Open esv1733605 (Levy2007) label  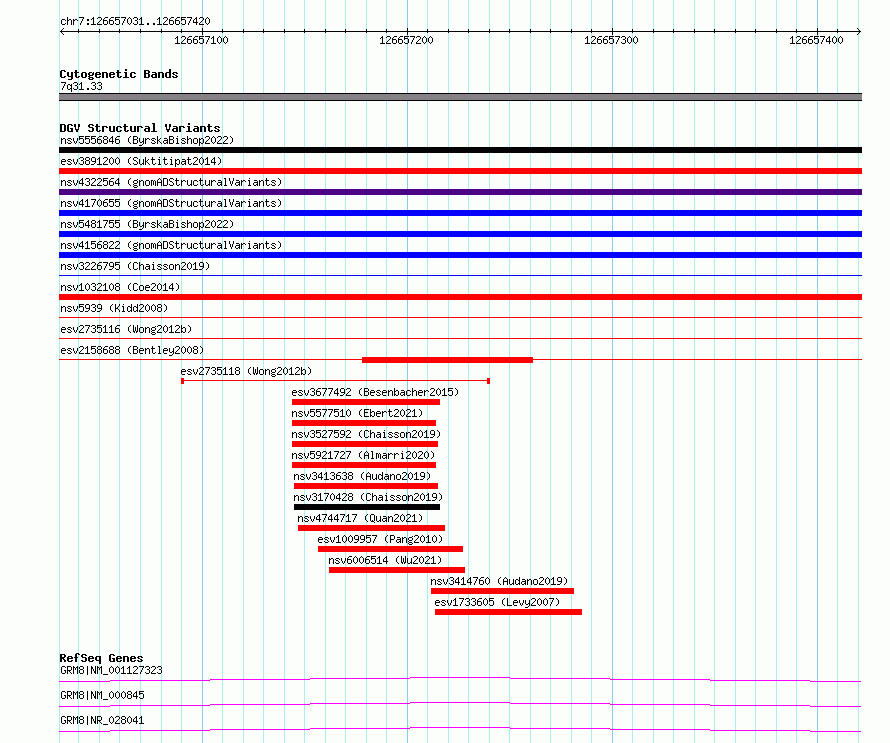497,602
